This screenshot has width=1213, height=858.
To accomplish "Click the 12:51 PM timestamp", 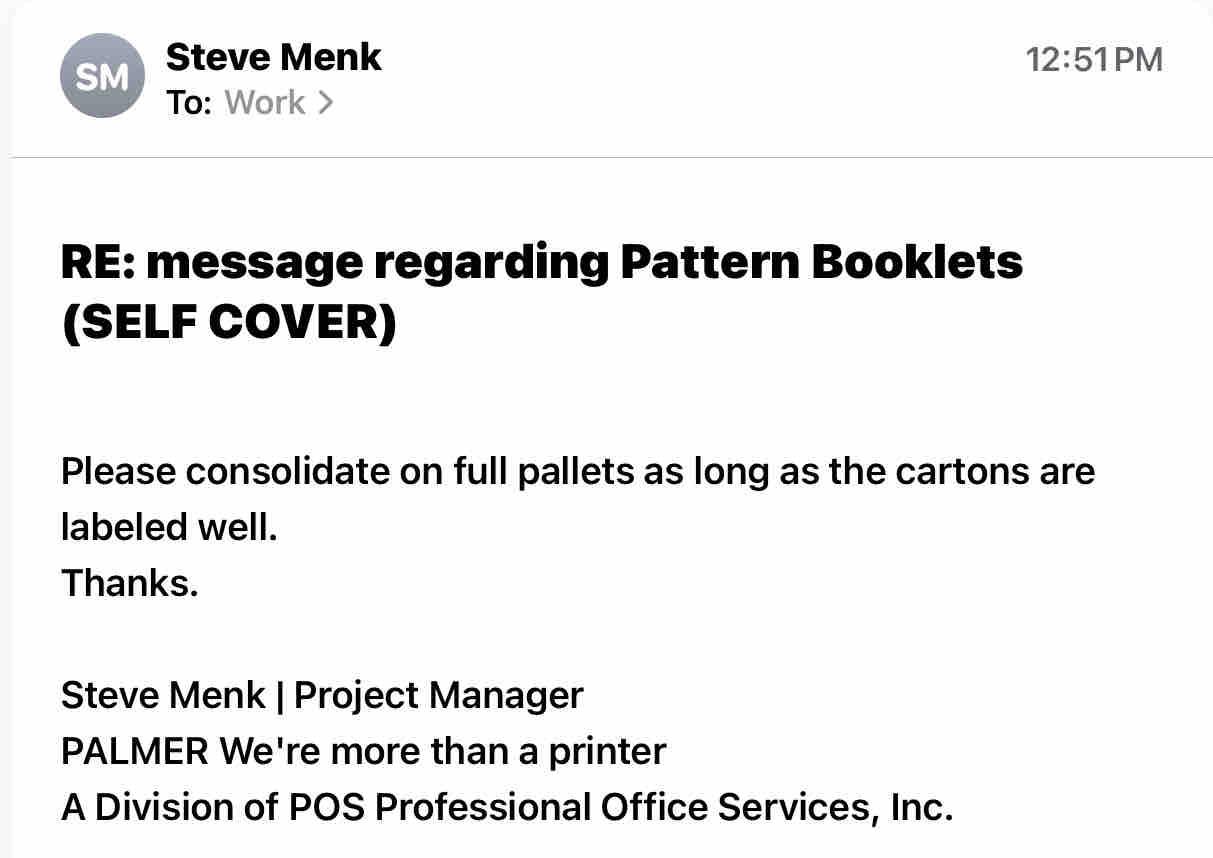I will pos(1094,59).
